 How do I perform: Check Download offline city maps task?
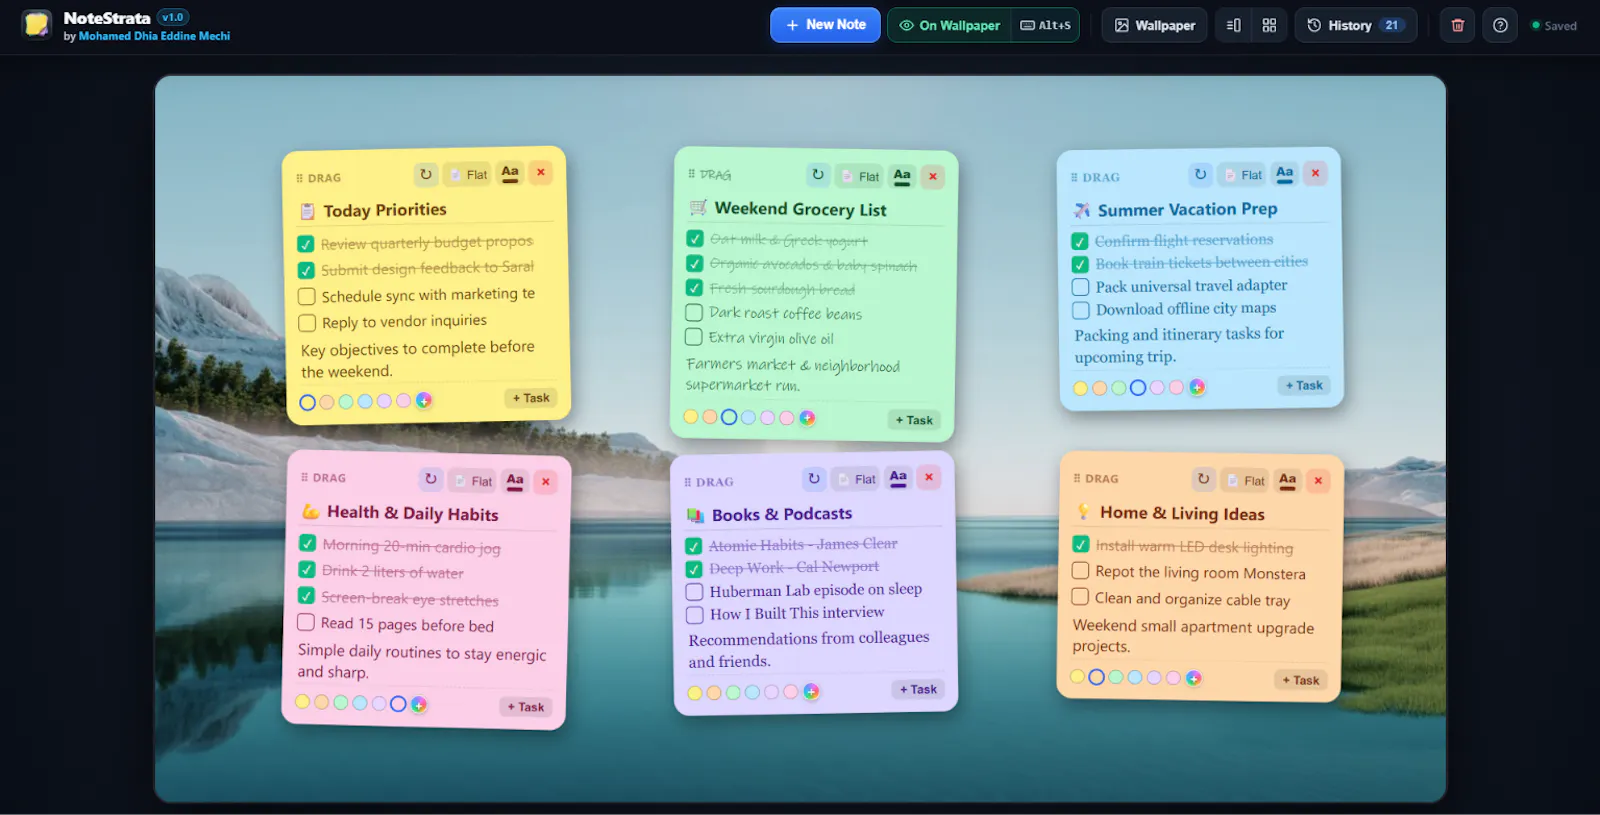coord(1081,310)
